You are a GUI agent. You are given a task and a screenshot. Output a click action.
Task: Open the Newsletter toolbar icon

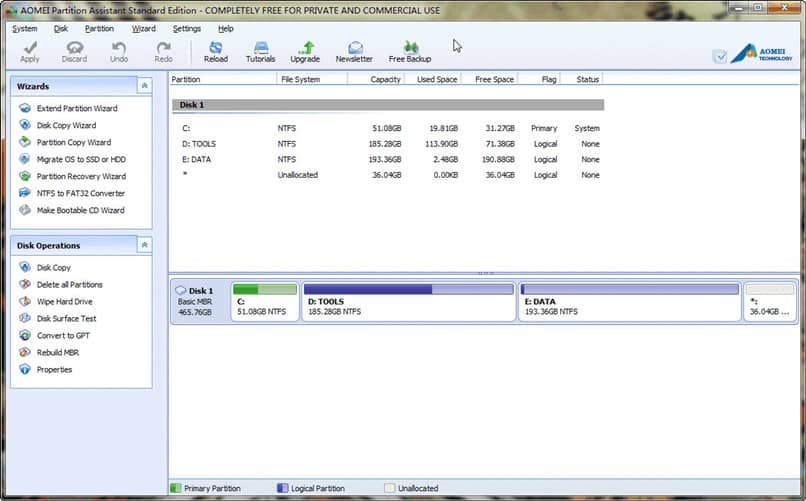(x=354, y=51)
